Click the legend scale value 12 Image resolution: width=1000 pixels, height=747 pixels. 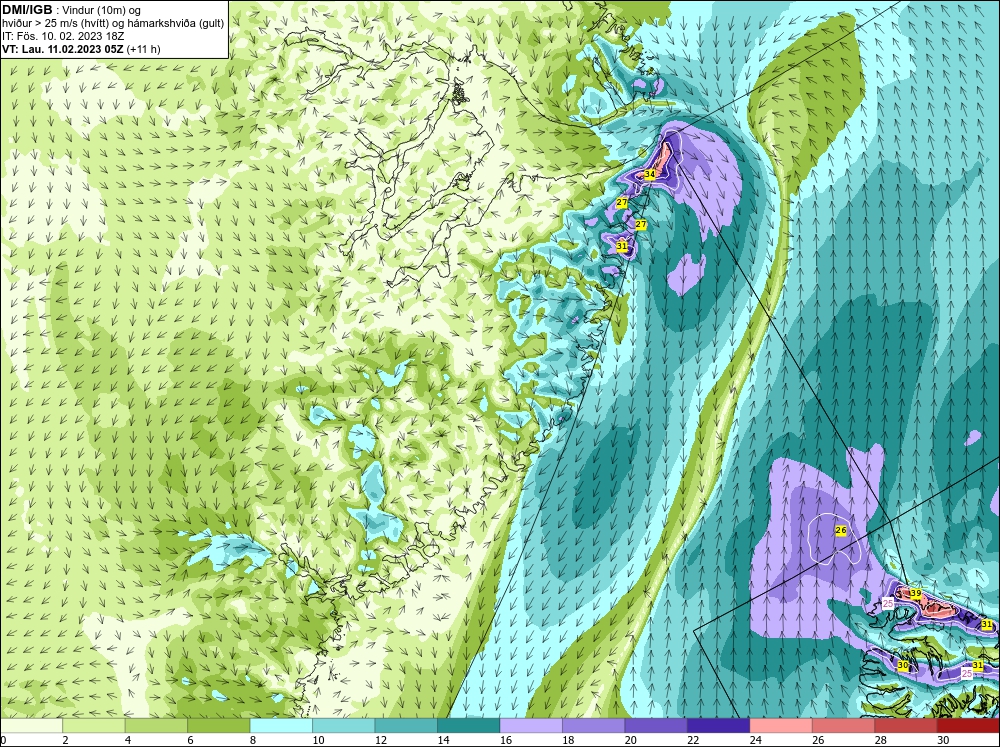pyautogui.click(x=381, y=740)
